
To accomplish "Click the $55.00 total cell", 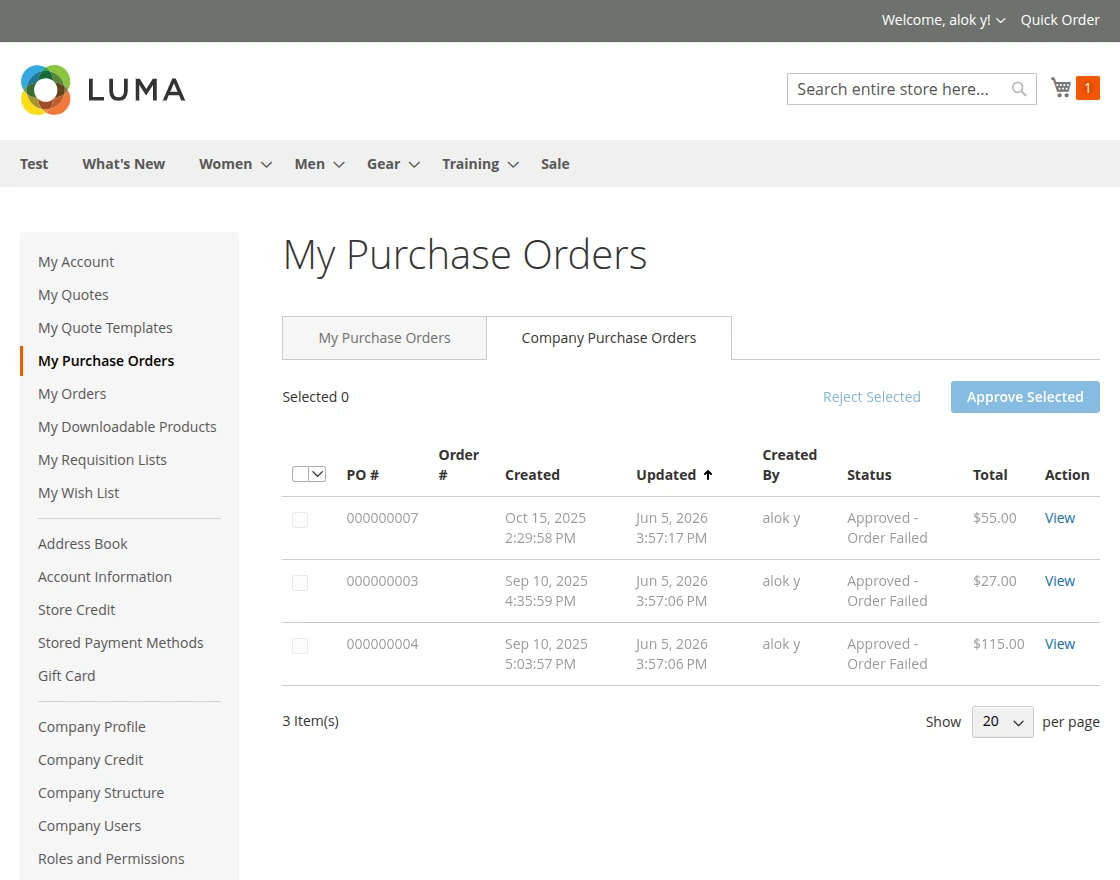I will point(994,518).
